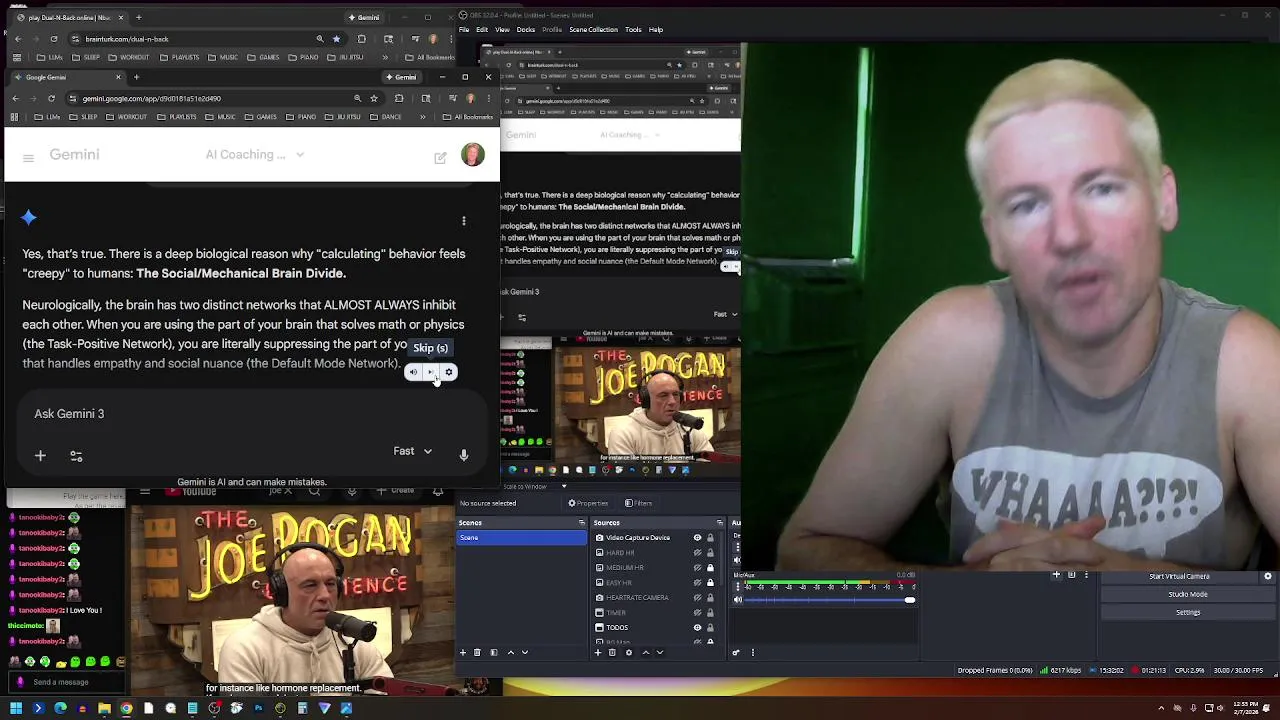Toggle lock on the TODOS source
Viewport: 1280px width, 720px height.
click(711, 628)
